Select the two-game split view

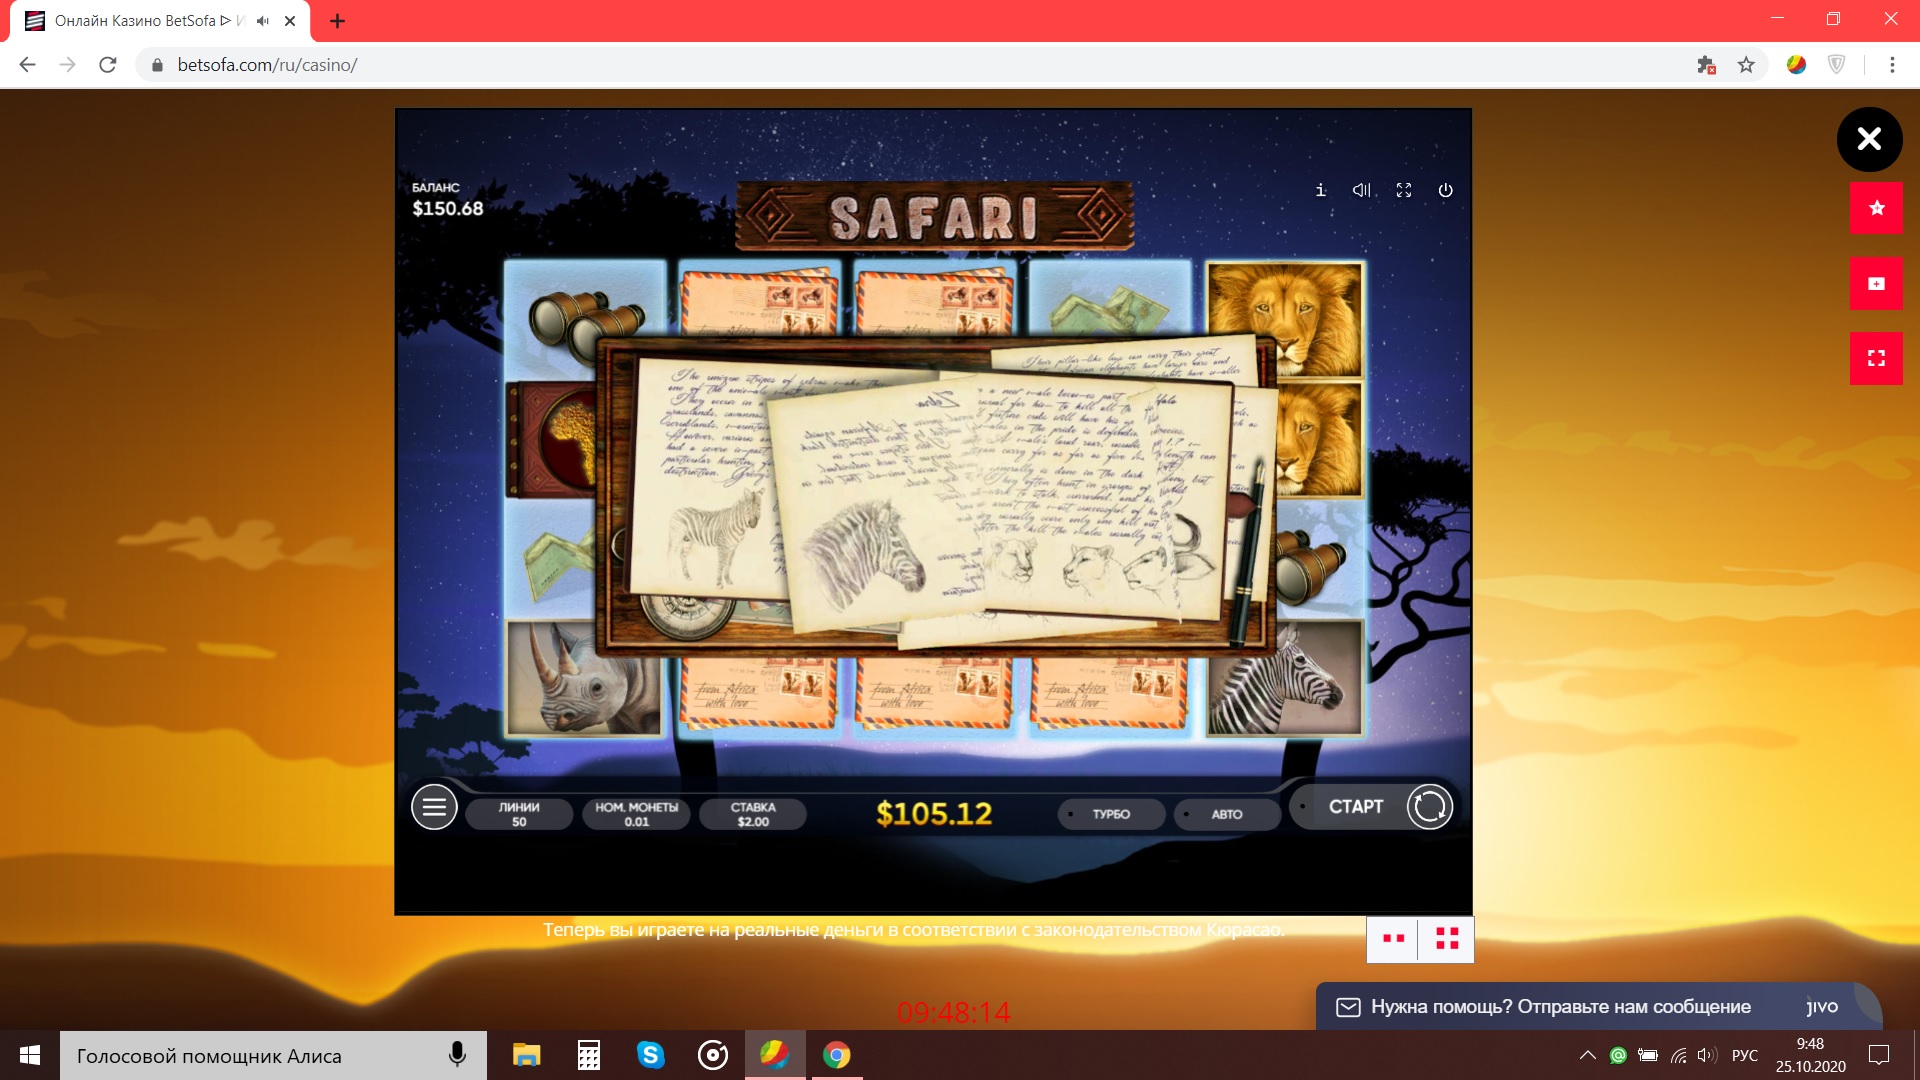click(1393, 939)
